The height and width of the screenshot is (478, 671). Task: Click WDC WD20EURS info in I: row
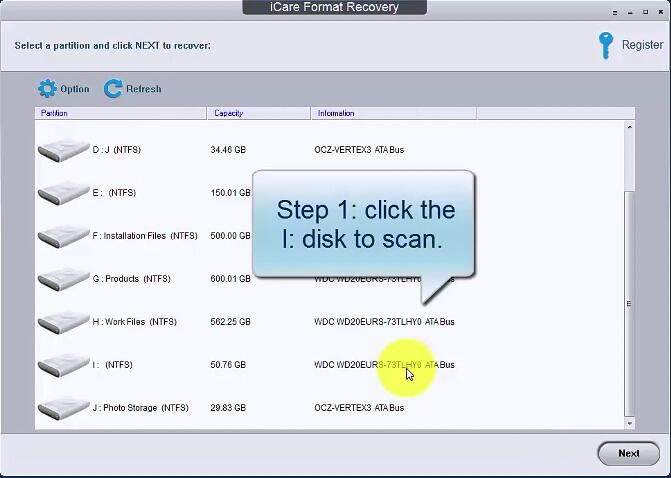384,365
